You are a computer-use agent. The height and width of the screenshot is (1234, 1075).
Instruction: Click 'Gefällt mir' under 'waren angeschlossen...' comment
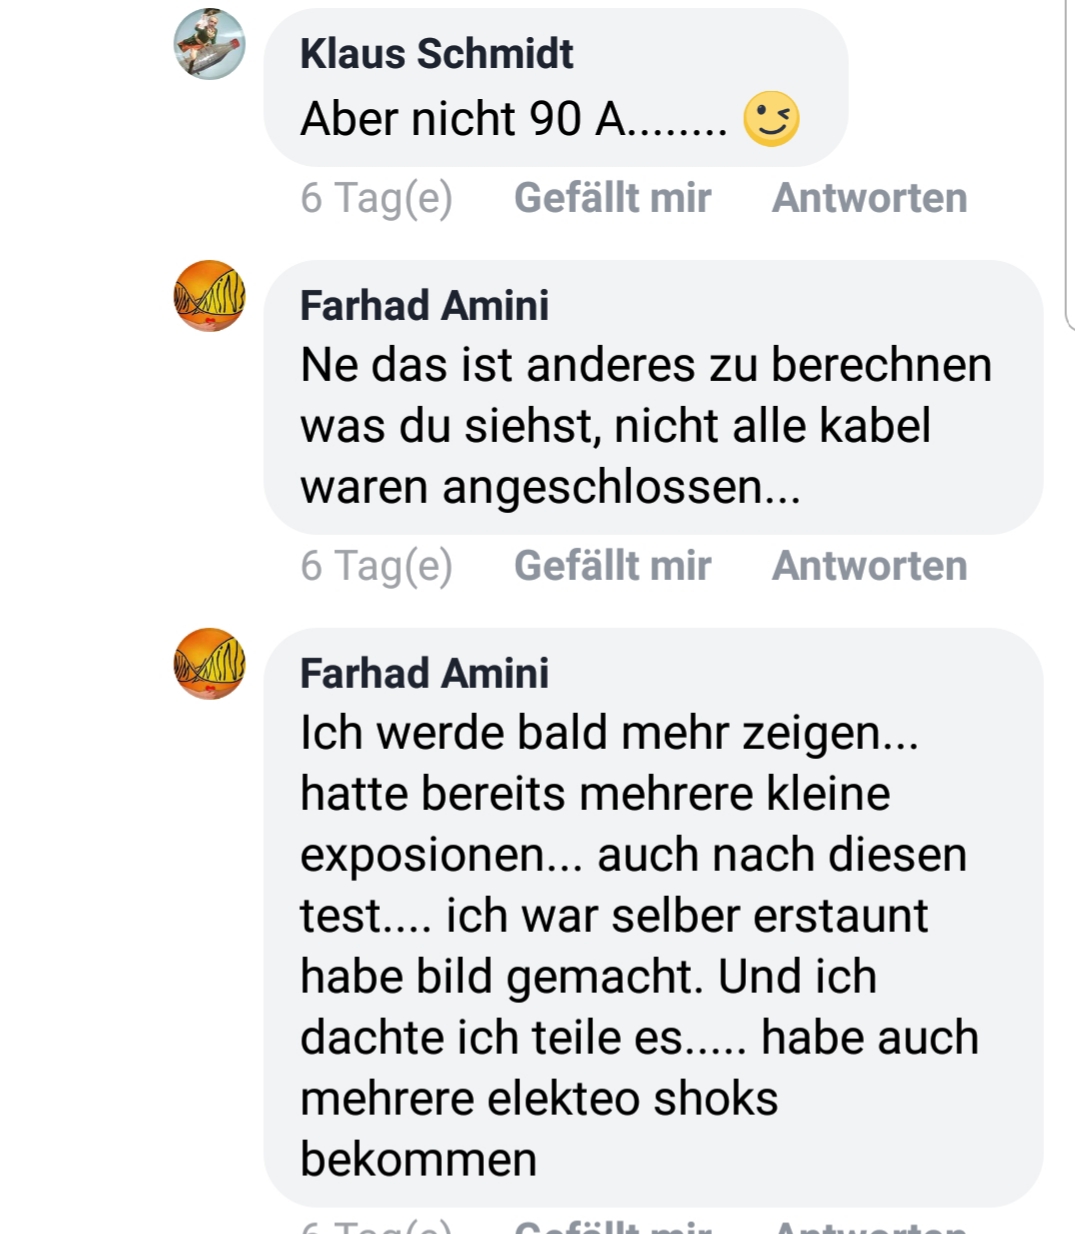tap(612, 566)
